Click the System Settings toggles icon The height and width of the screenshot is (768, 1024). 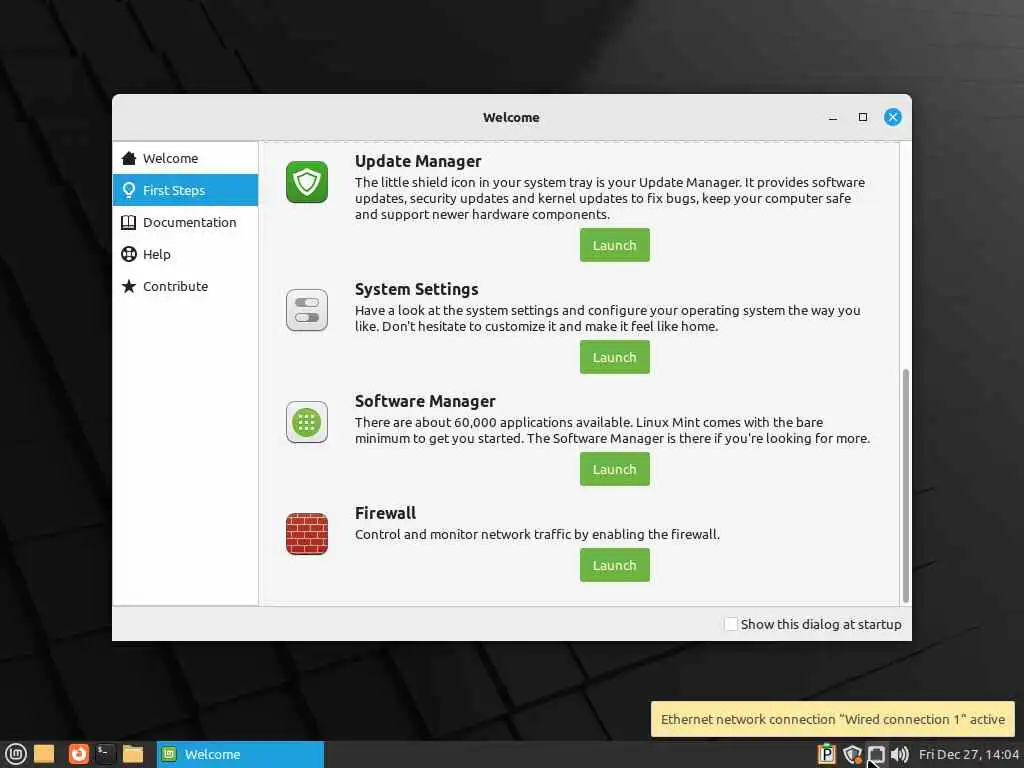click(x=307, y=310)
